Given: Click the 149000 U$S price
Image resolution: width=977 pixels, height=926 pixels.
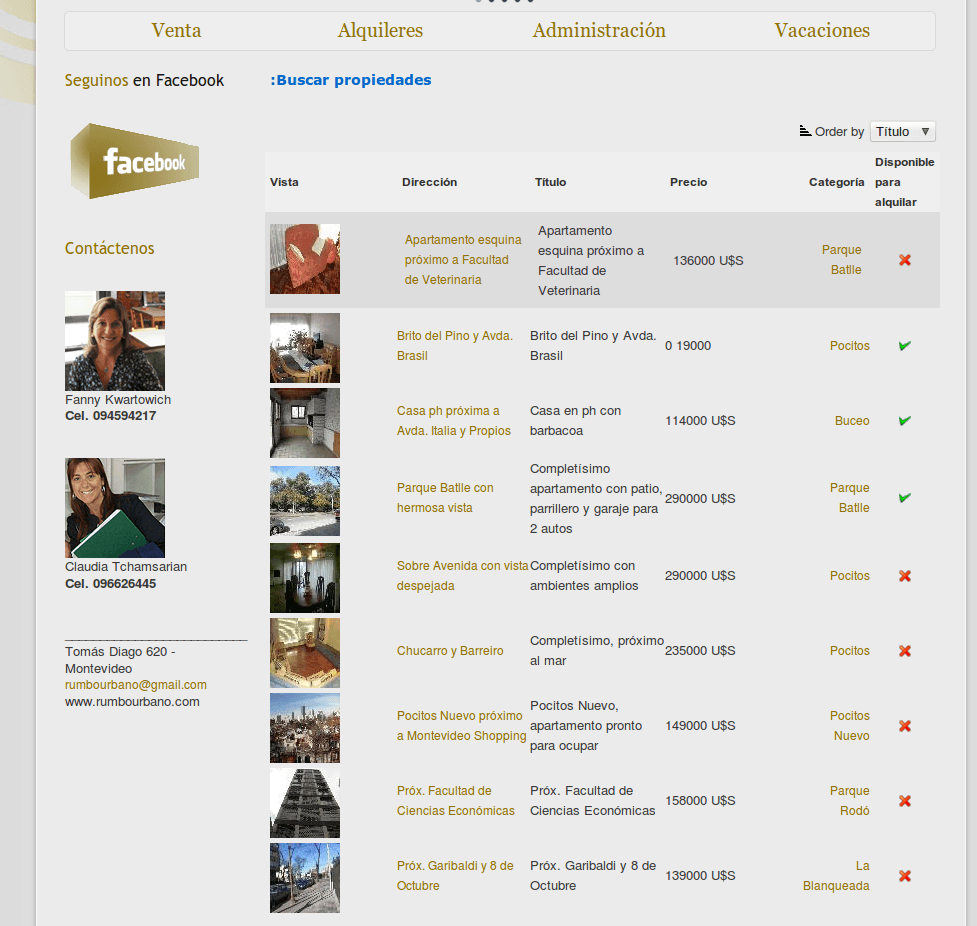Looking at the screenshot, I should tap(700, 726).
